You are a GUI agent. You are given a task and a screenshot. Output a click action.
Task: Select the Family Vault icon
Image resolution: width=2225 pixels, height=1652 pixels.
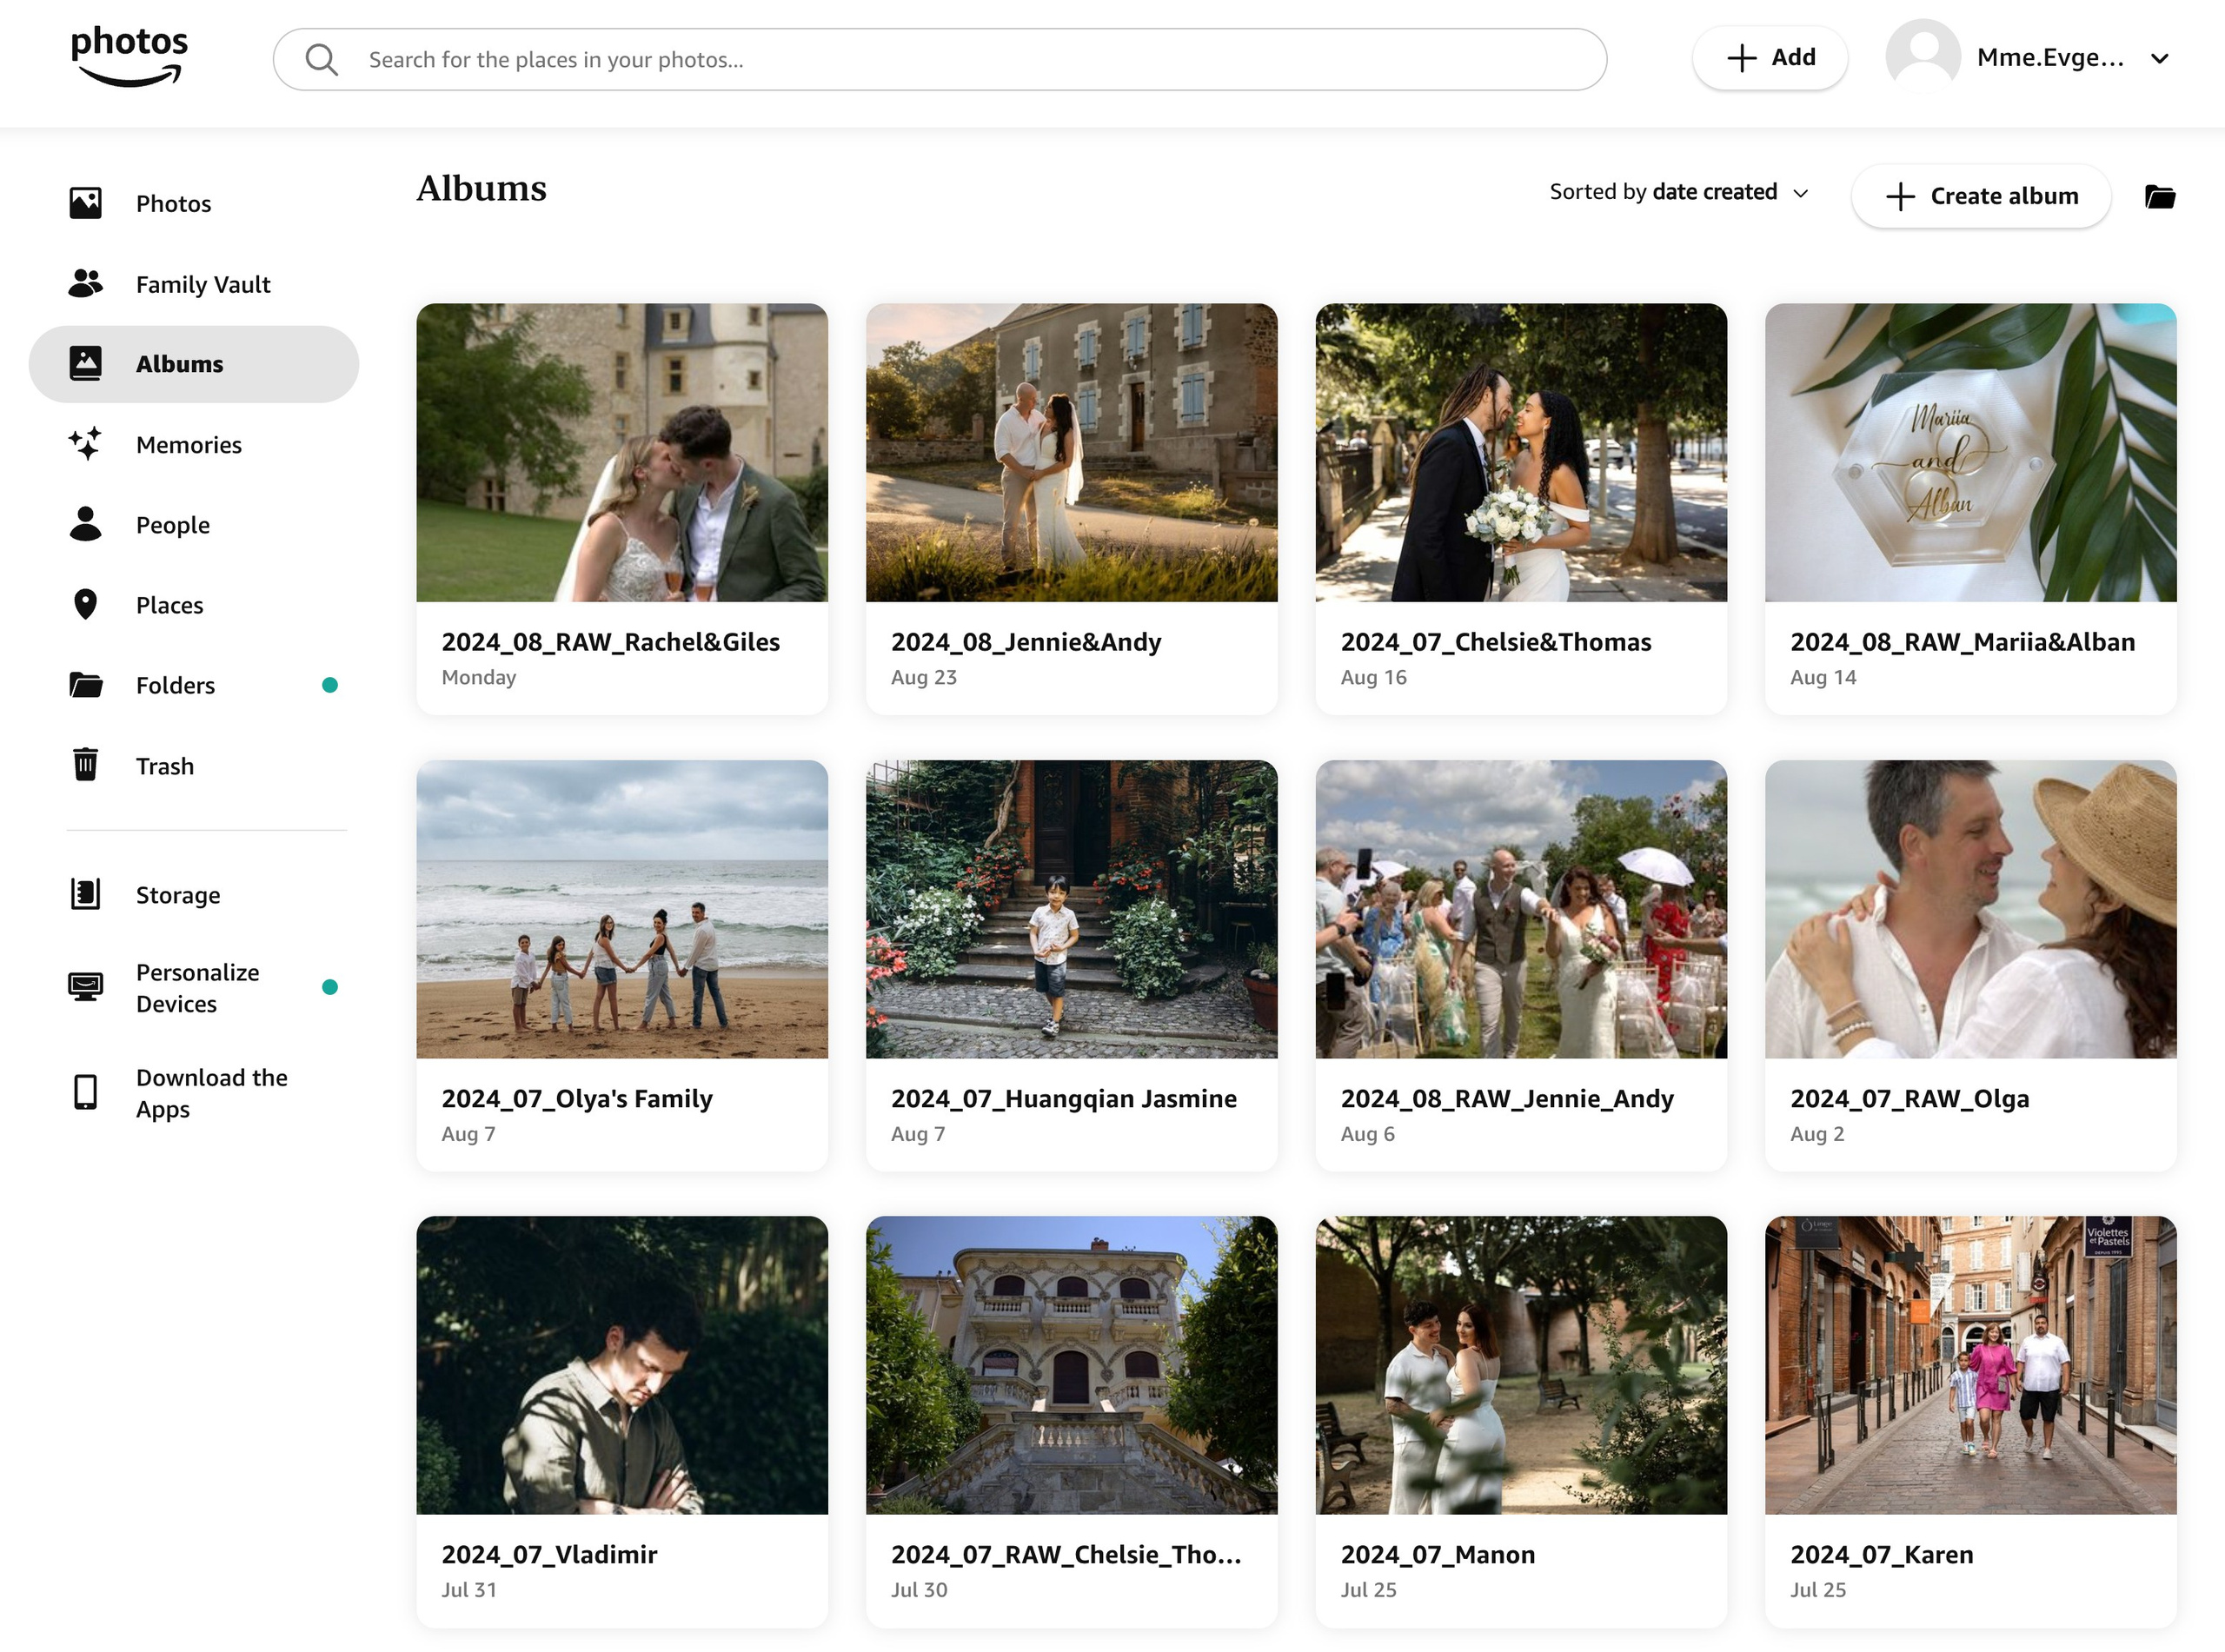coord(86,284)
